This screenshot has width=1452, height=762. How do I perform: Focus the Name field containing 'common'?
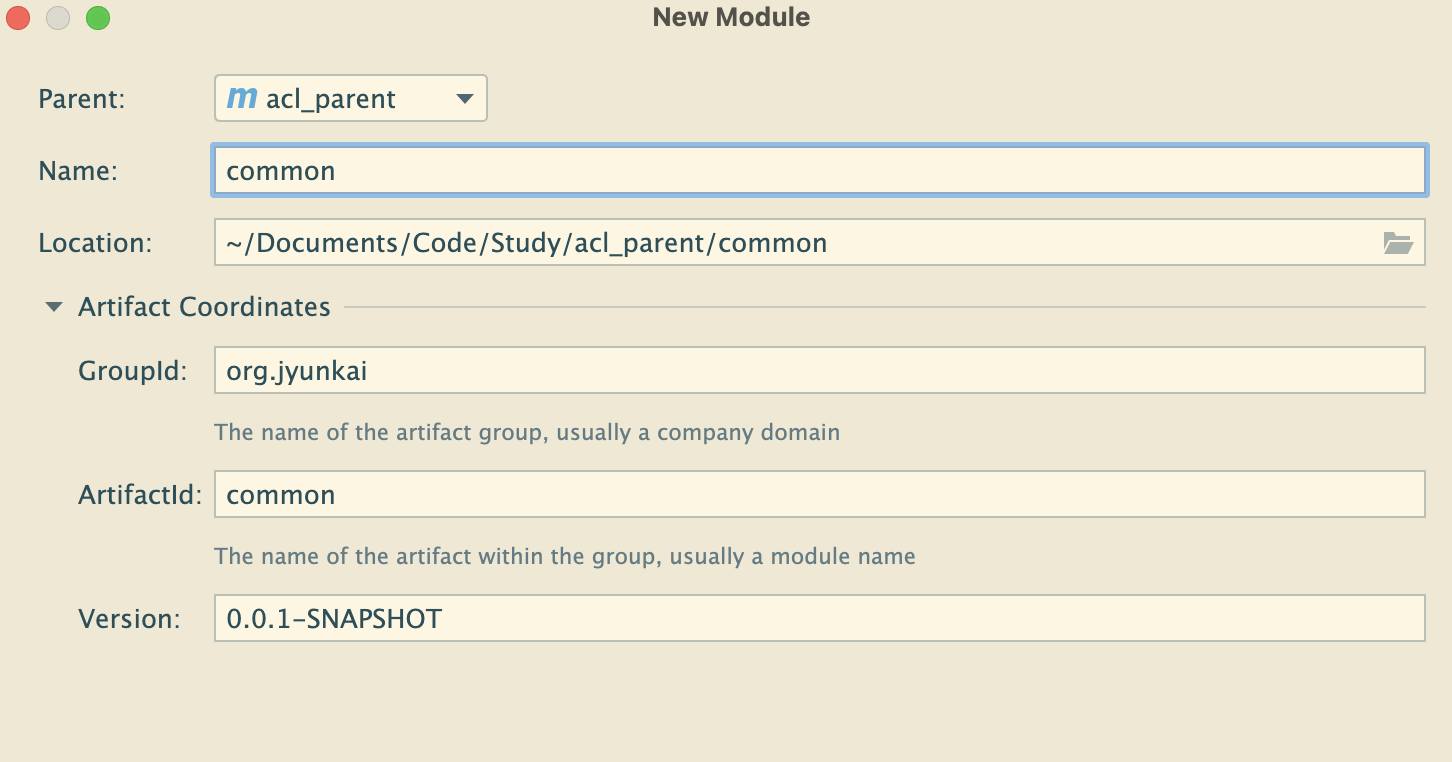tap(818, 170)
